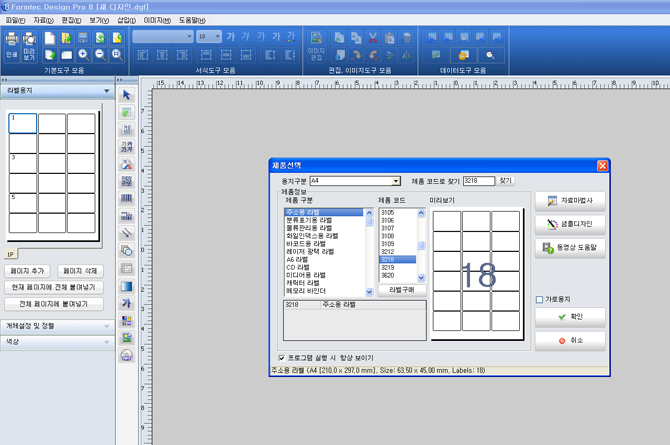Select the barcode tool in the side toolbar
The width and height of the screenshot is (670, 445).
coord(126,198)
